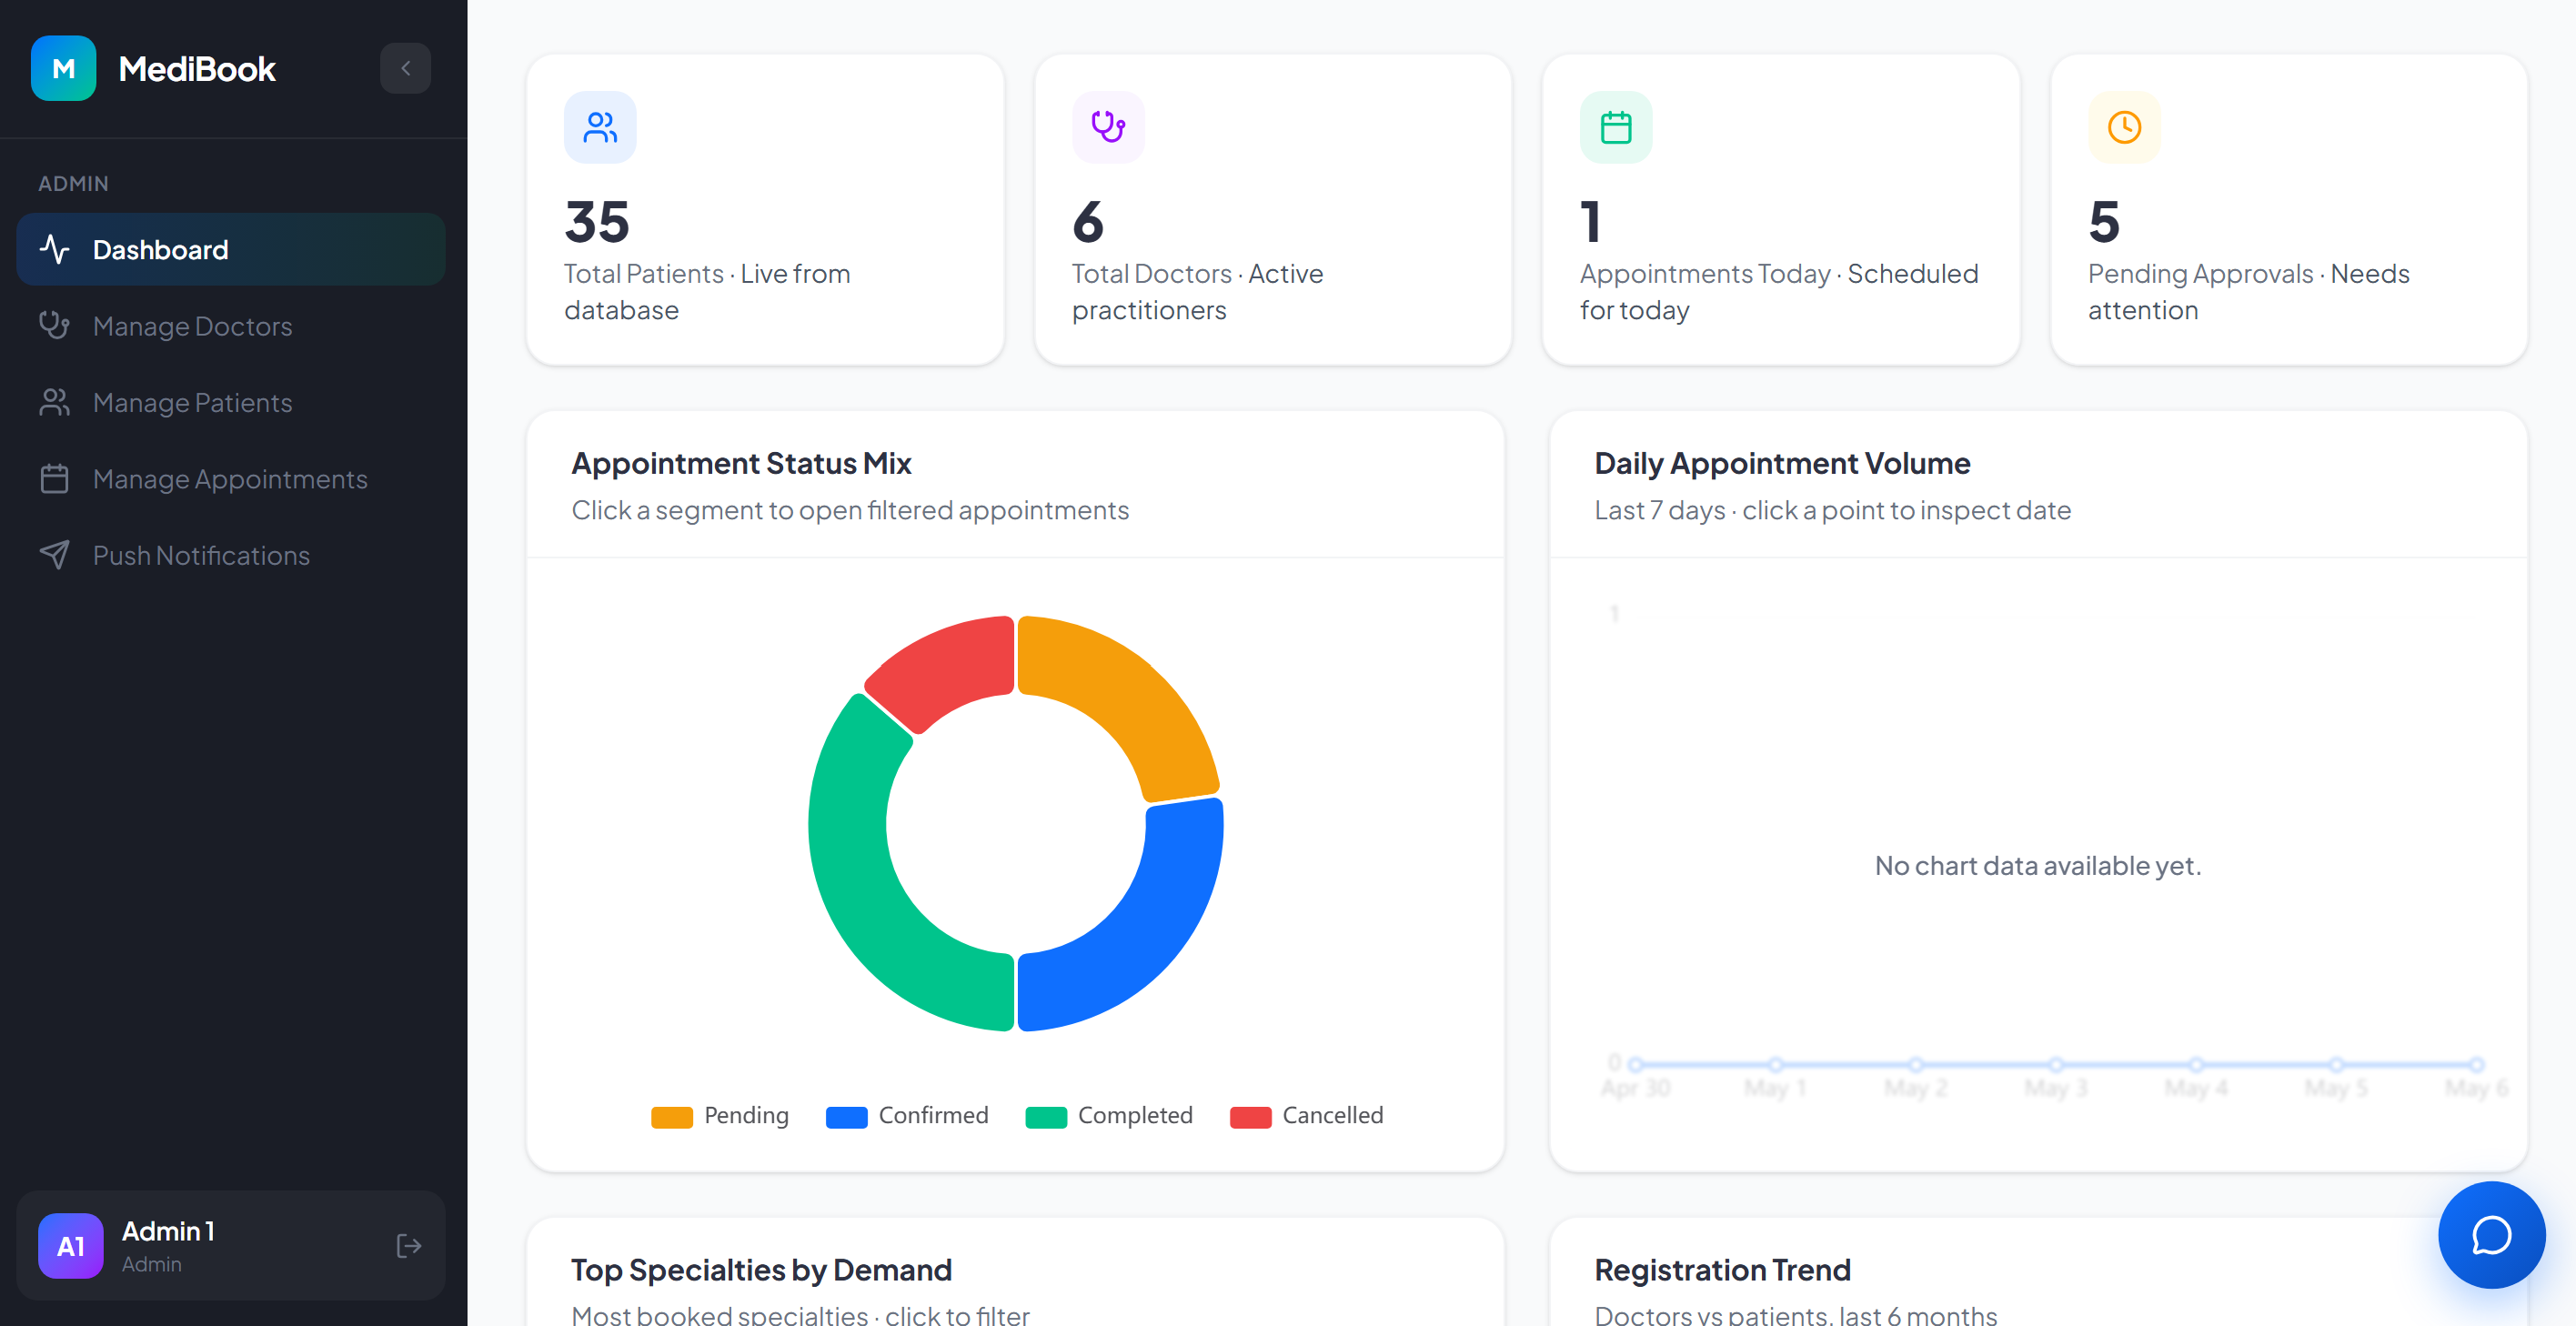
Task: Click the May 3 point on volume chart
Action: coord(2056,1064)
